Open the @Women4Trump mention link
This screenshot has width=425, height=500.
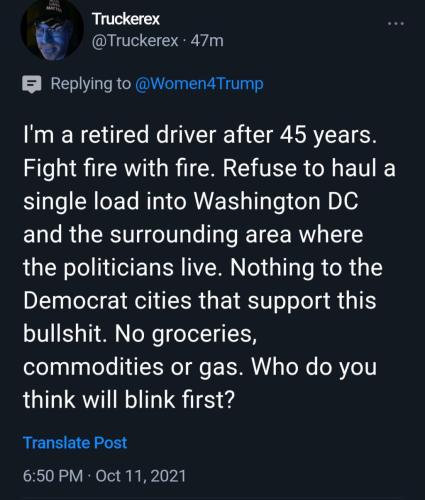pos(199,84)
